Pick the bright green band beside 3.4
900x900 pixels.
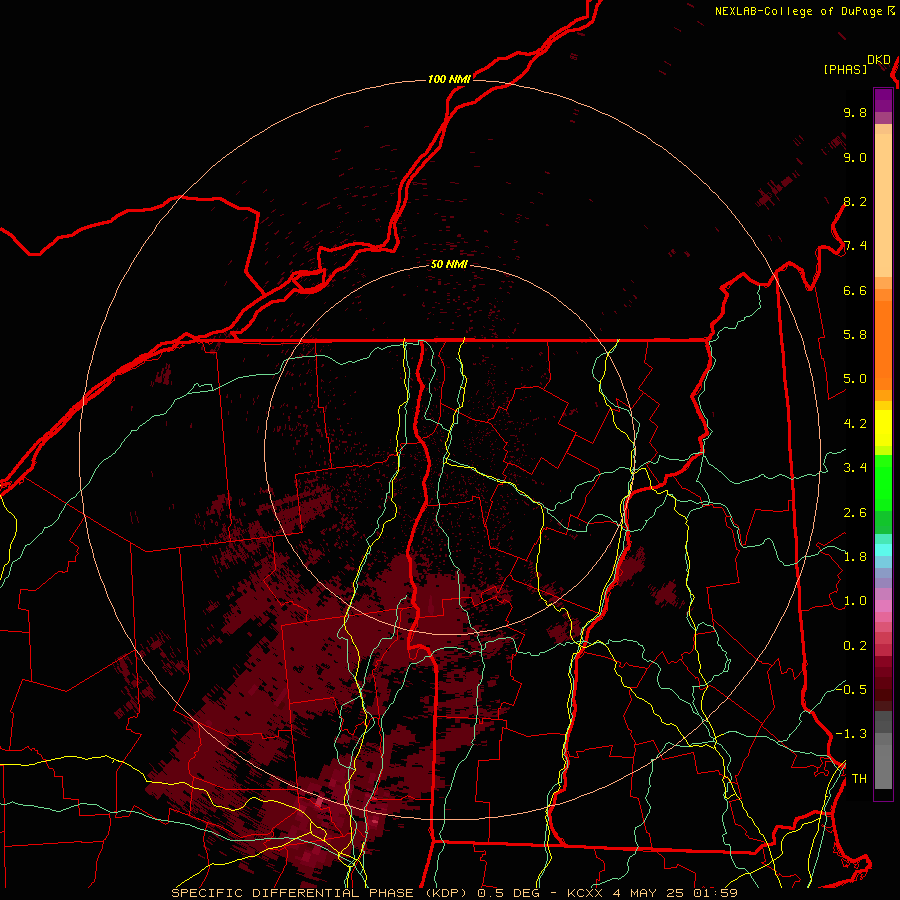[883, 483]
